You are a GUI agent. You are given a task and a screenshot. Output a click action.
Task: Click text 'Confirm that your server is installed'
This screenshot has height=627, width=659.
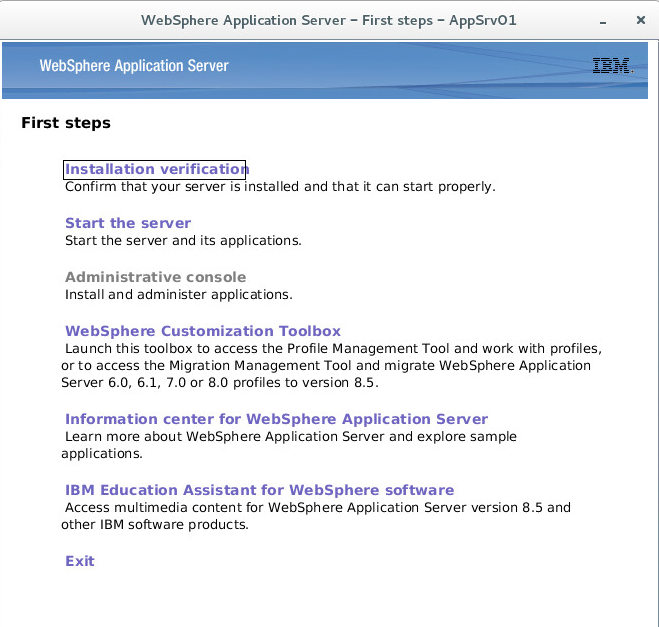(x=184, y=187)
